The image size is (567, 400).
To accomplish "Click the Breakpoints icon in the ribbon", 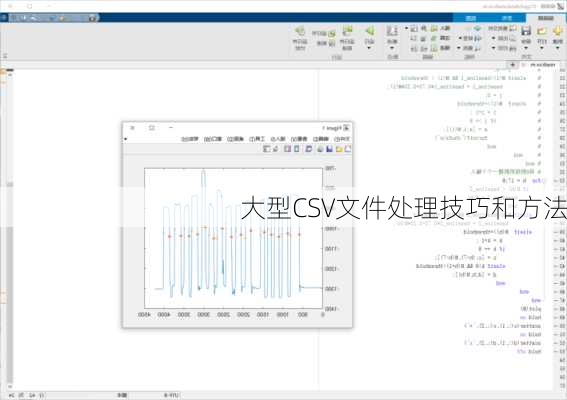I will [392, 30].
